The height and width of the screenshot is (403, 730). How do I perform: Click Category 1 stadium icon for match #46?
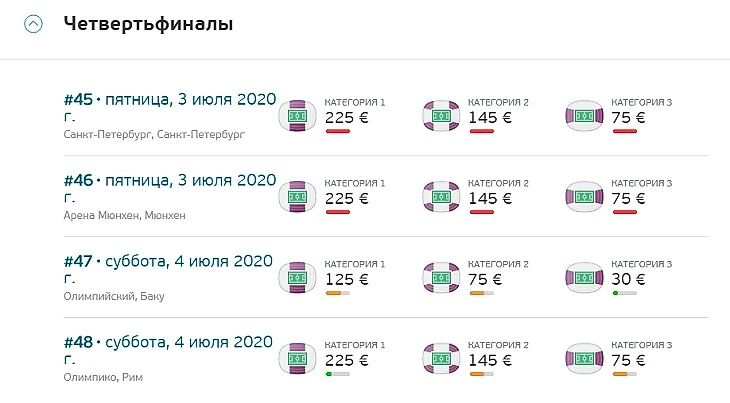tap(297, 197)
